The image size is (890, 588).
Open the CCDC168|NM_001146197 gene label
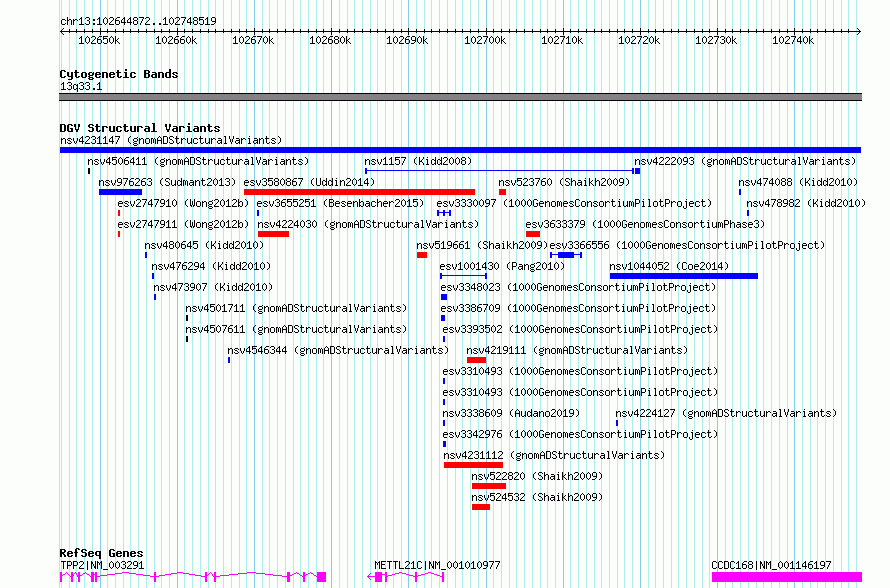[x=771, y=565]
